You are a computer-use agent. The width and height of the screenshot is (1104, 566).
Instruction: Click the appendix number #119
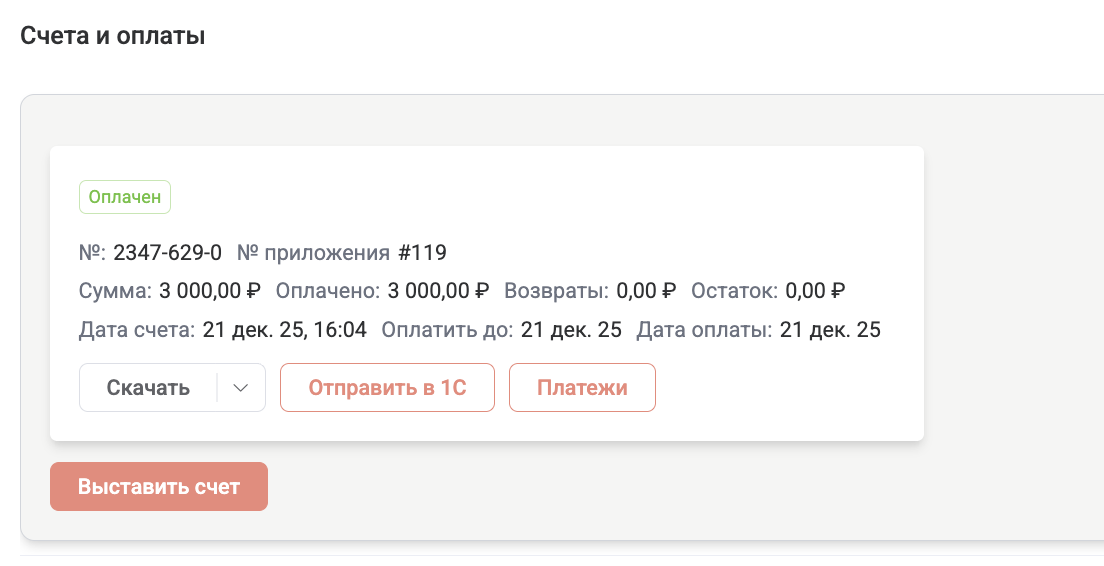[x=422, y=252]
